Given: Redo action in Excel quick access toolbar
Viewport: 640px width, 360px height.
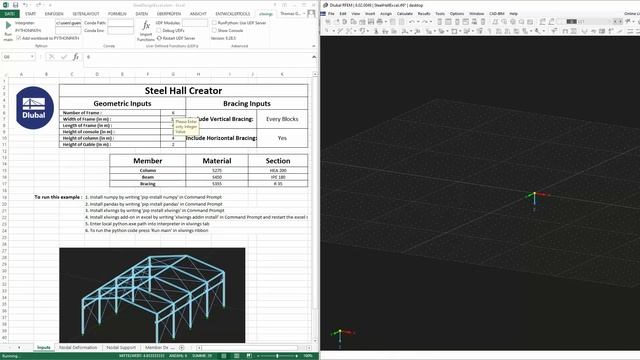Looking at the screenshot, I should coord(38,5).
